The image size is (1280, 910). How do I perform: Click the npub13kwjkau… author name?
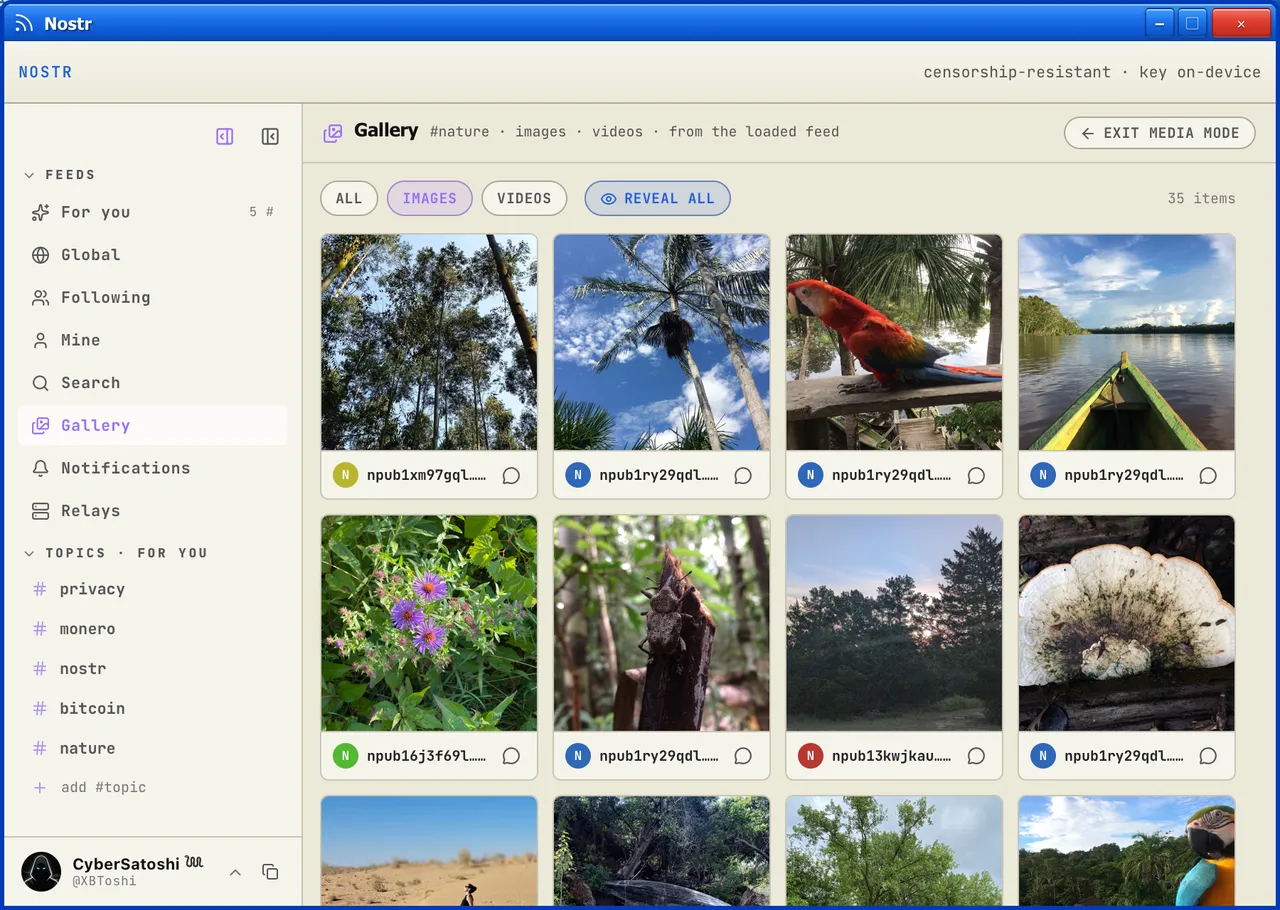pyautogui.click(x=892, y=756)
